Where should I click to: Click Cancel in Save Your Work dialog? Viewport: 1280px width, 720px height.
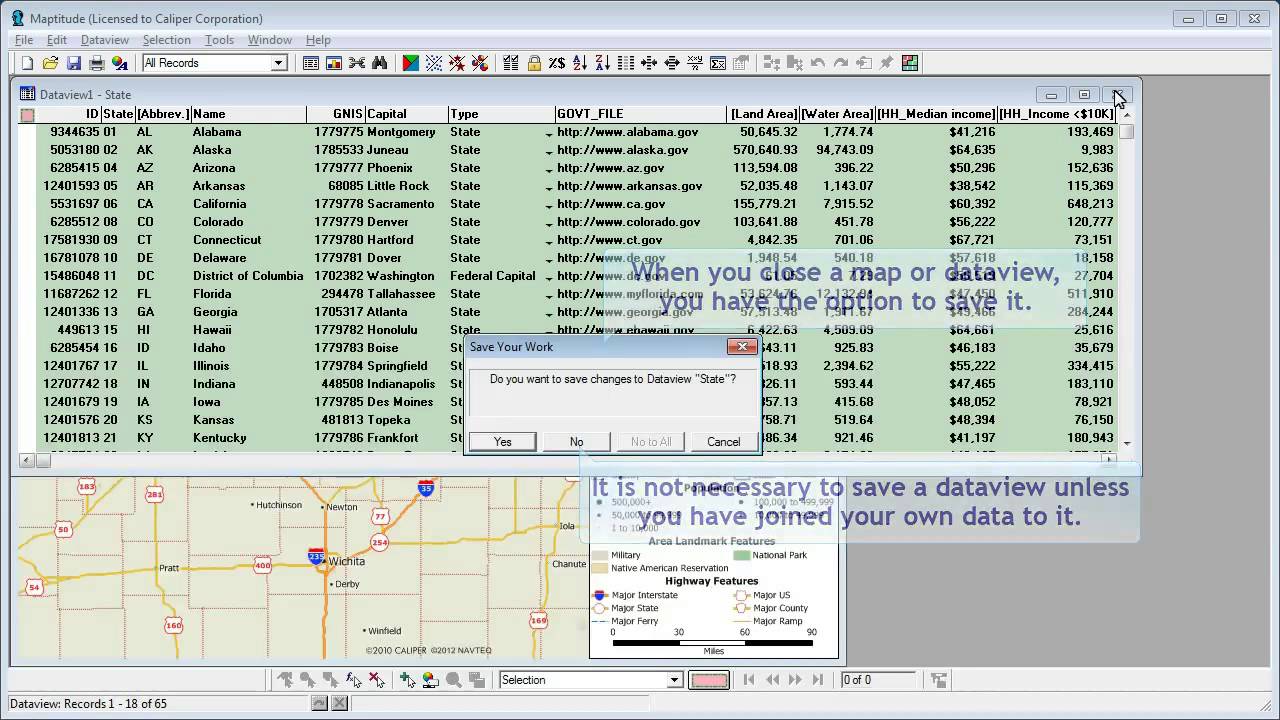[724, 442]
